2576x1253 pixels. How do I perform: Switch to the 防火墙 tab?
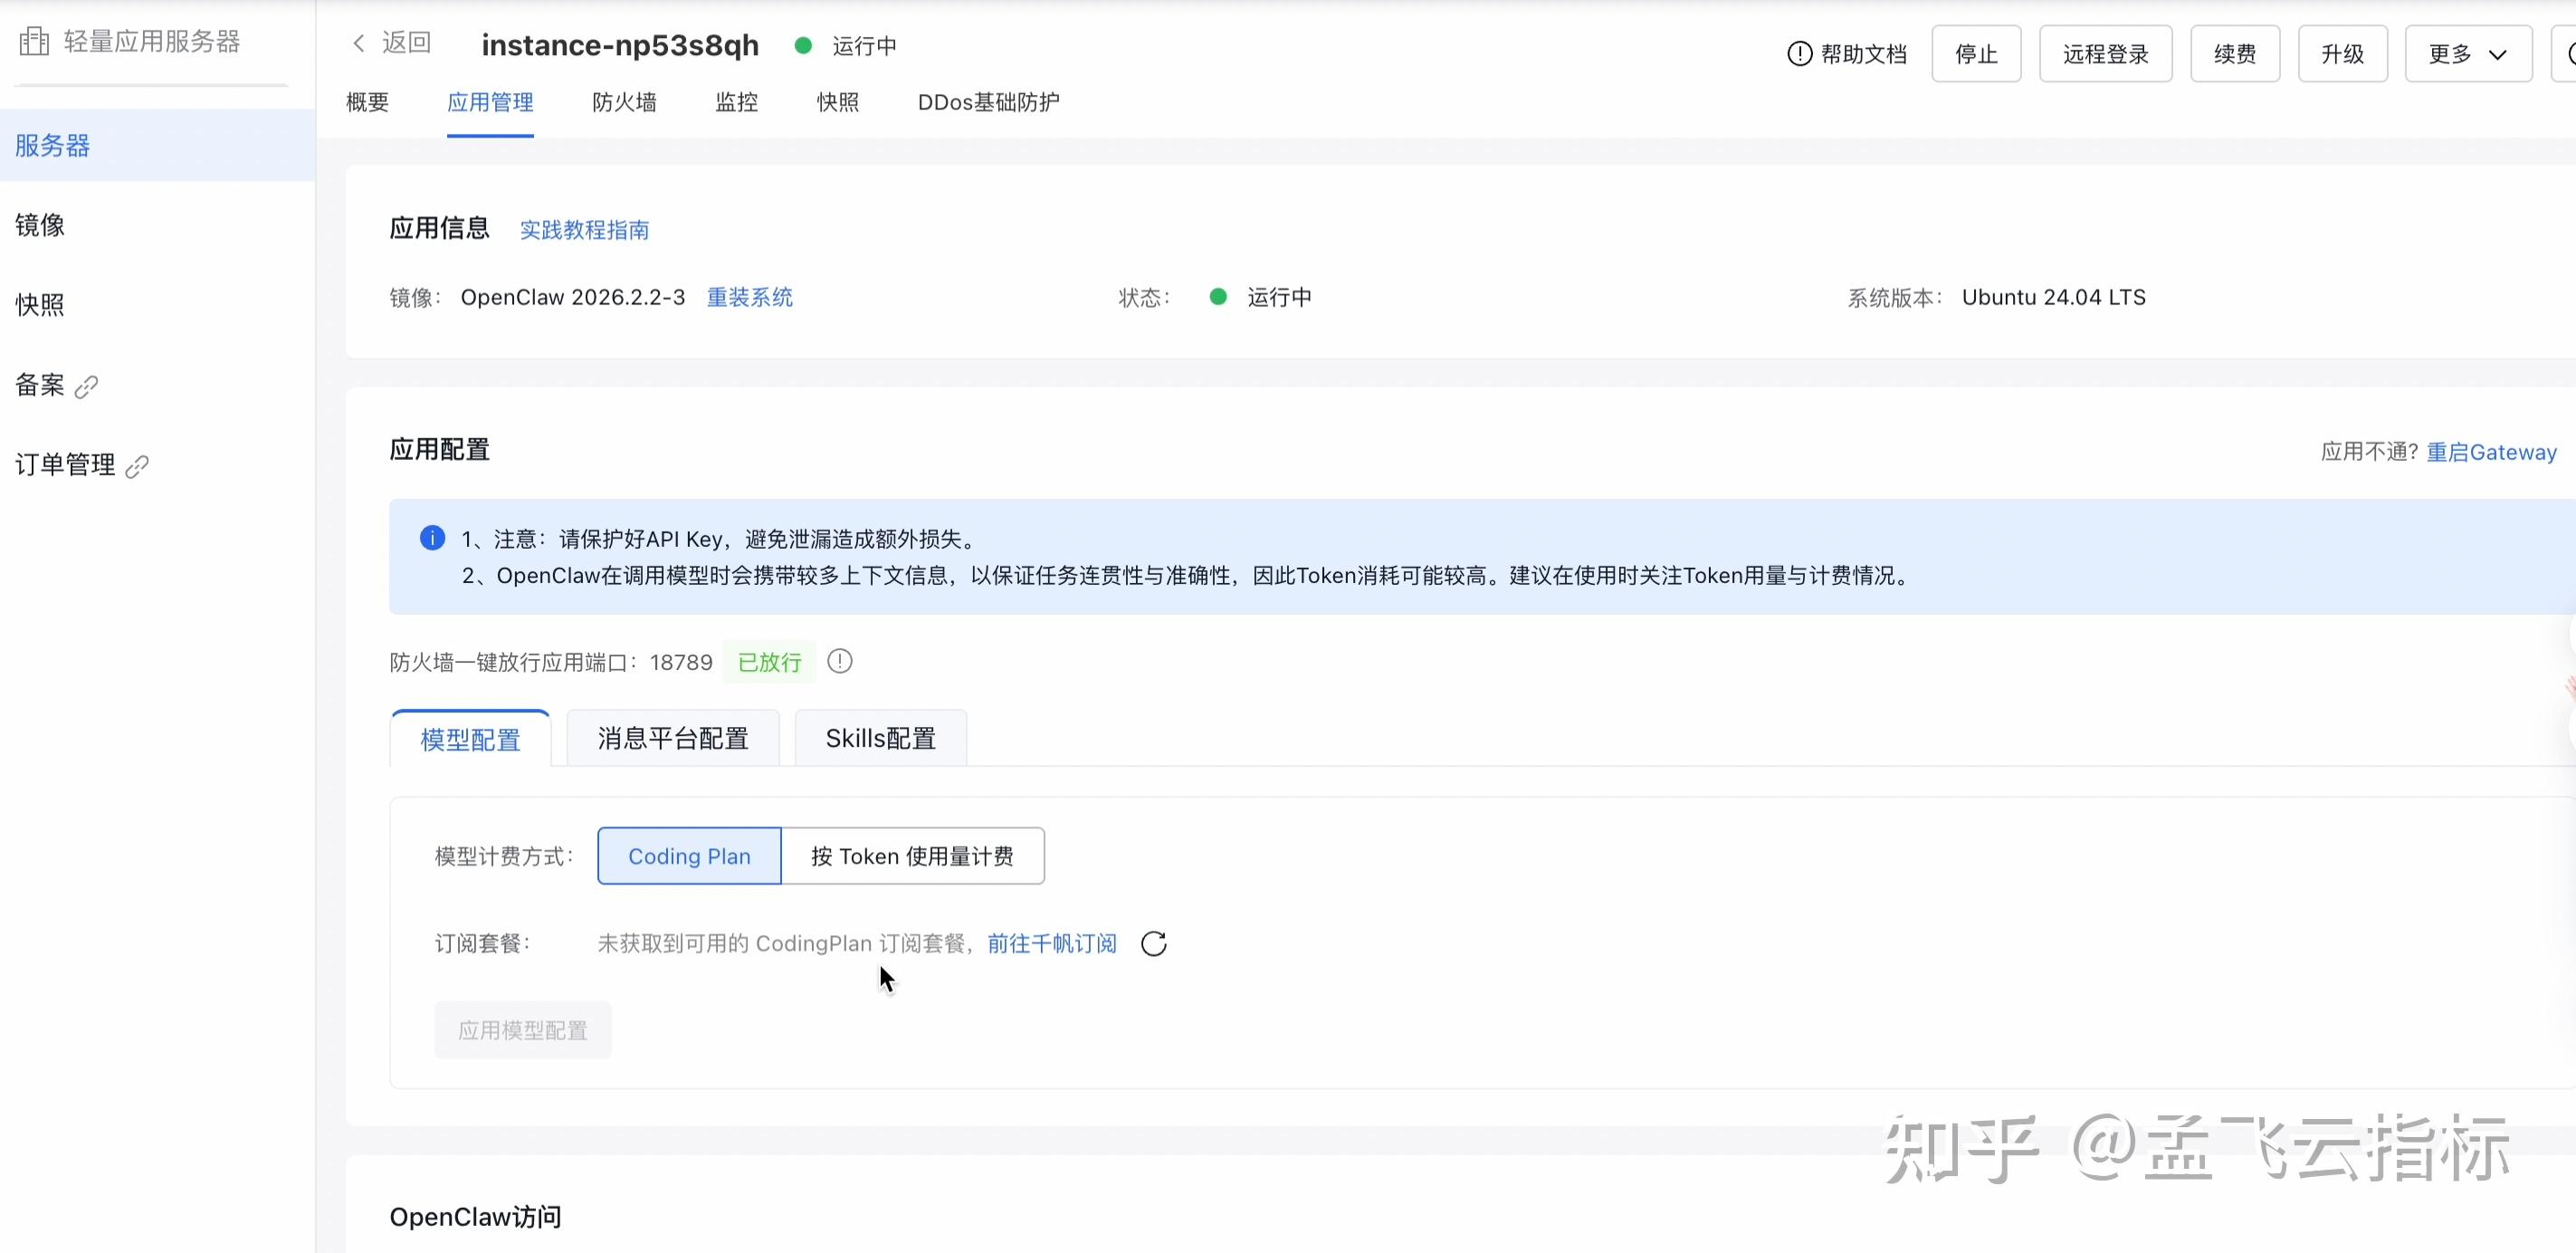(x=624, y=102)
